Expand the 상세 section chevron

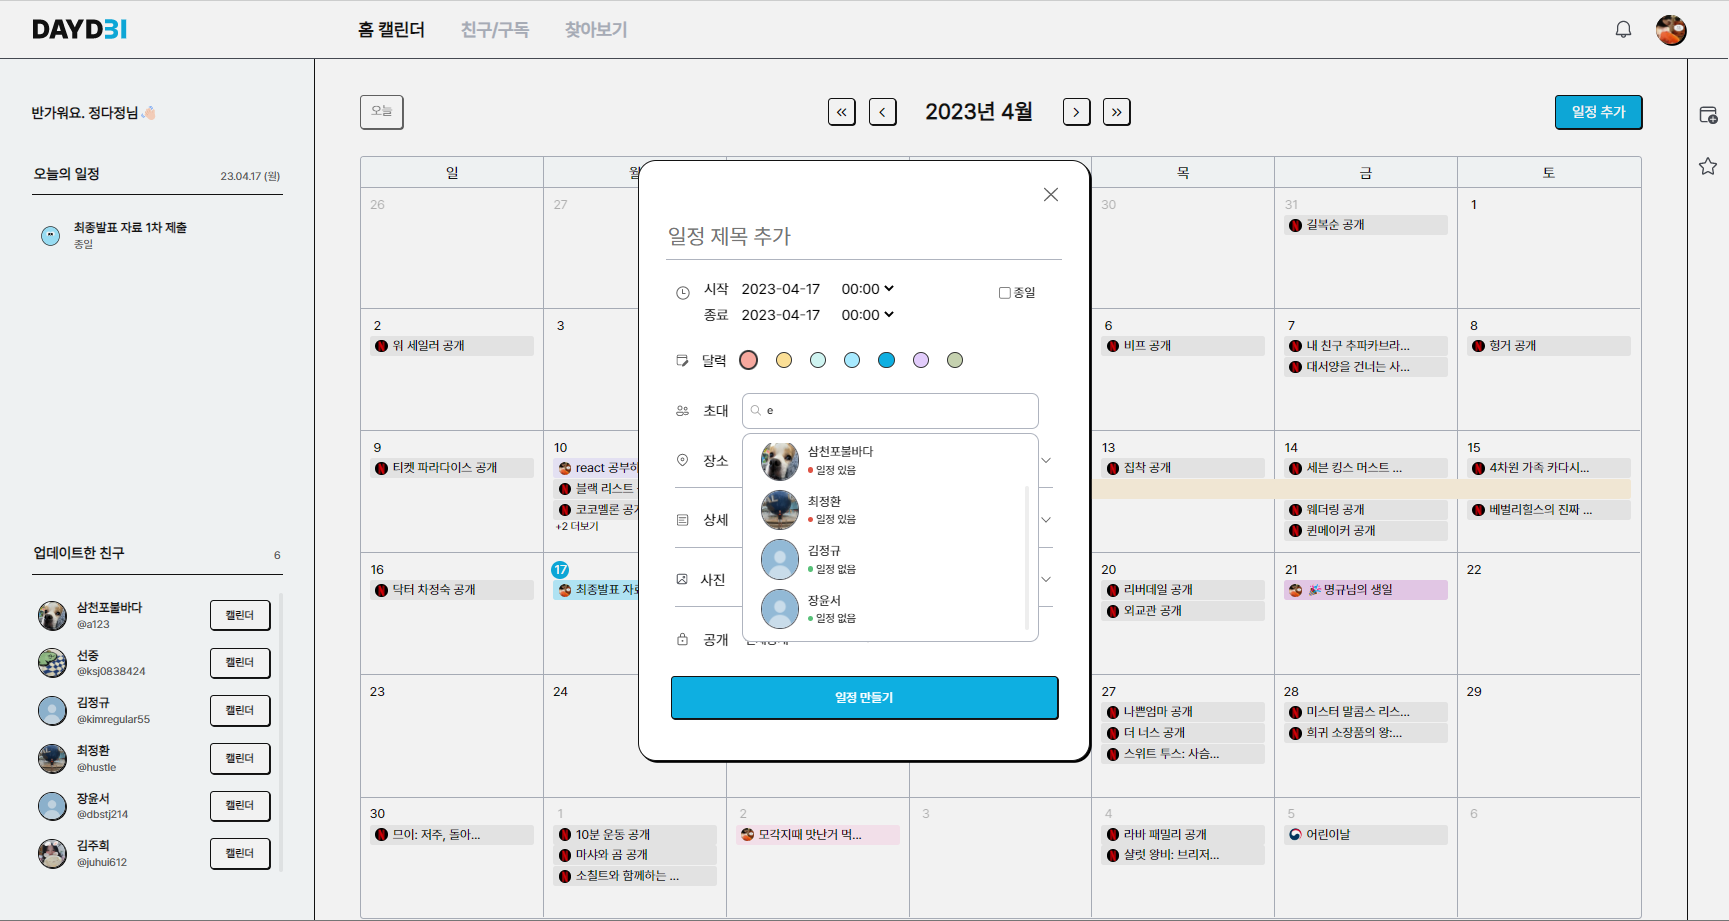[x=1046, y=520]
